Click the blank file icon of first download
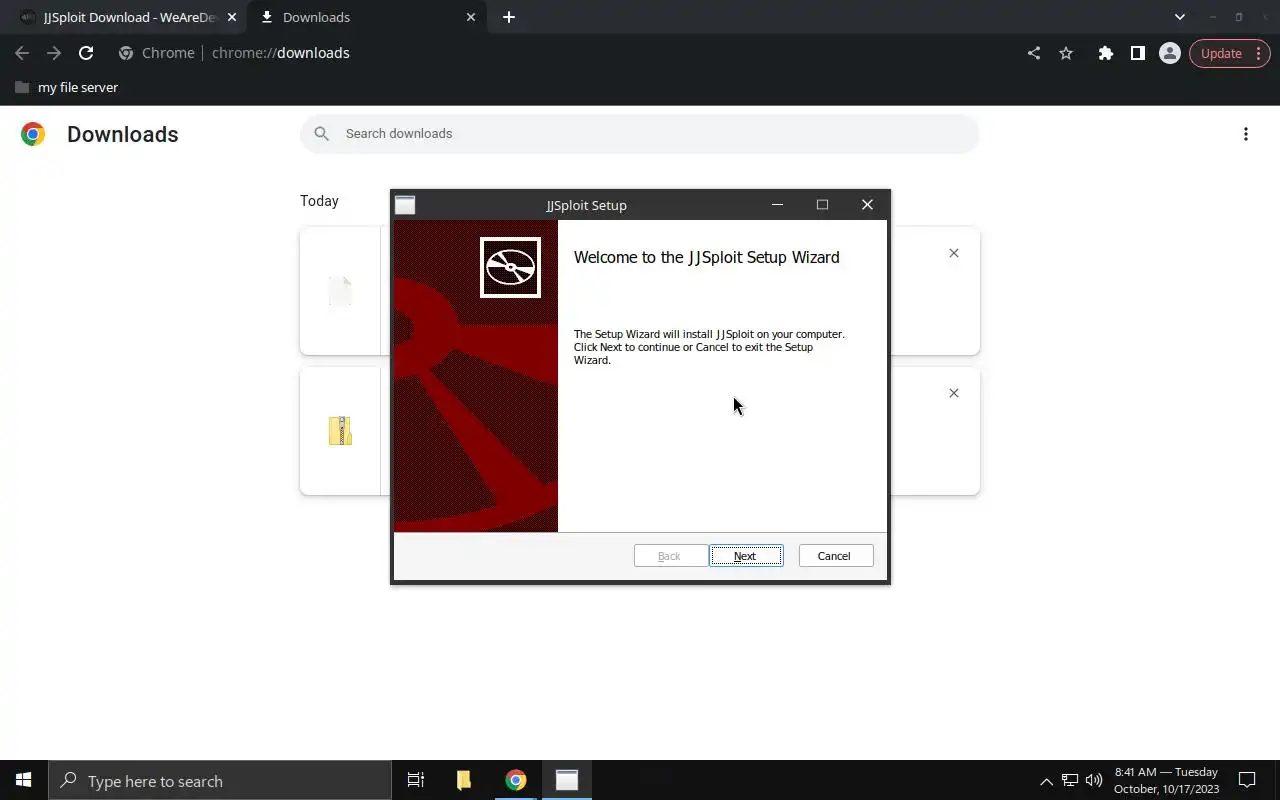1280x800 pixels. click(x=340, y=291)
